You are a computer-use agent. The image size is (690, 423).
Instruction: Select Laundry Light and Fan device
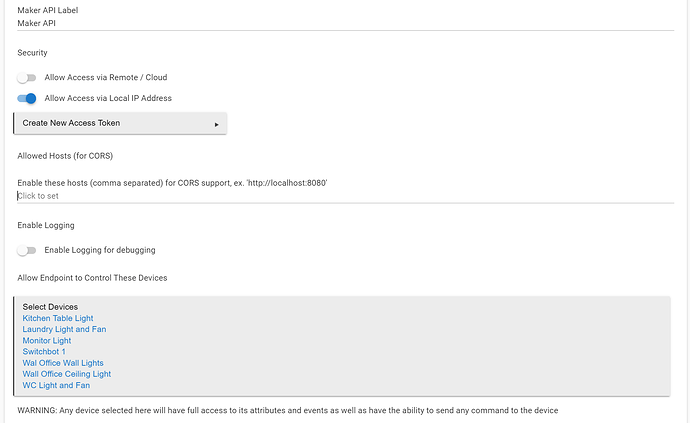[64, 329]
